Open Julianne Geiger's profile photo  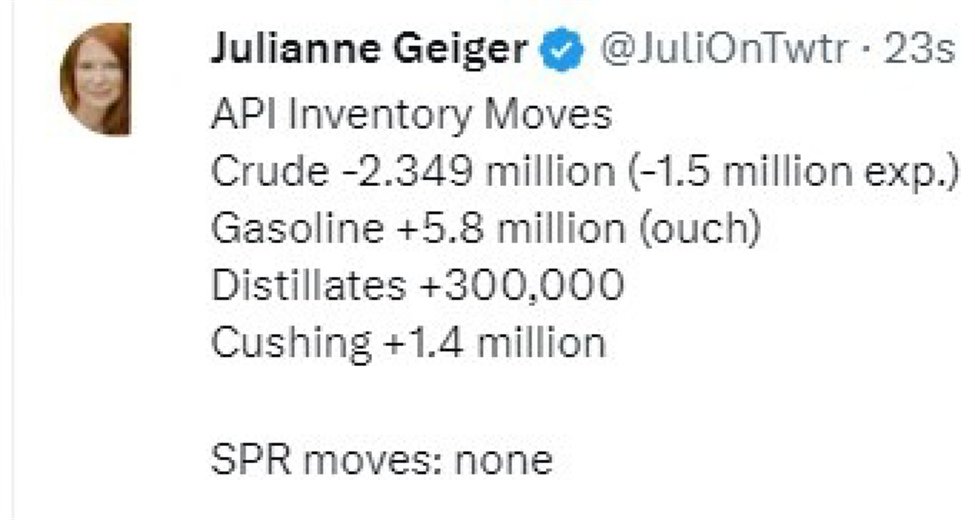[x=95, y=79]
